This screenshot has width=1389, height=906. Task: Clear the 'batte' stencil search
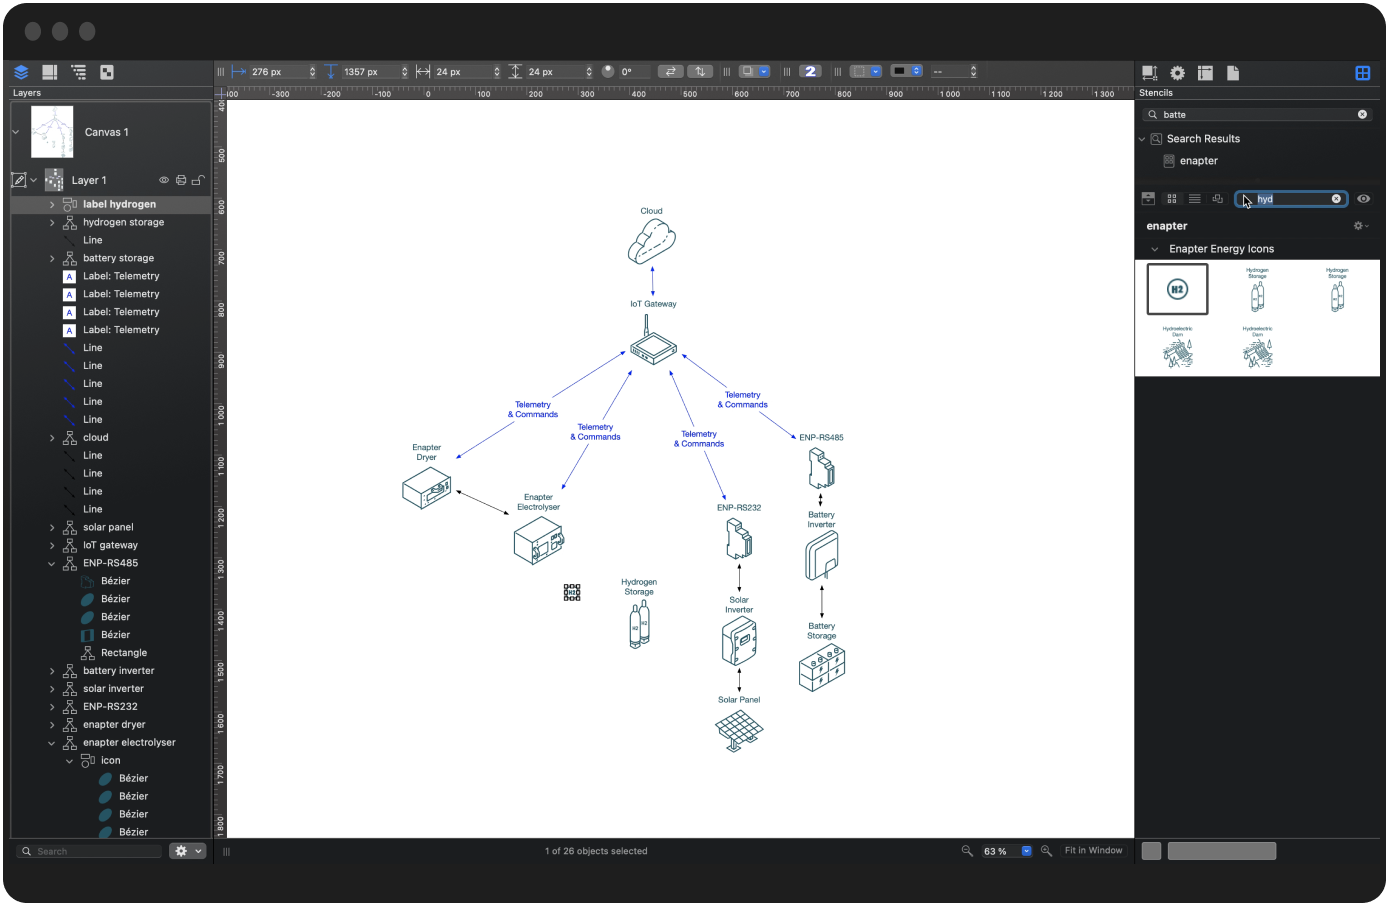coord(1362,115)
